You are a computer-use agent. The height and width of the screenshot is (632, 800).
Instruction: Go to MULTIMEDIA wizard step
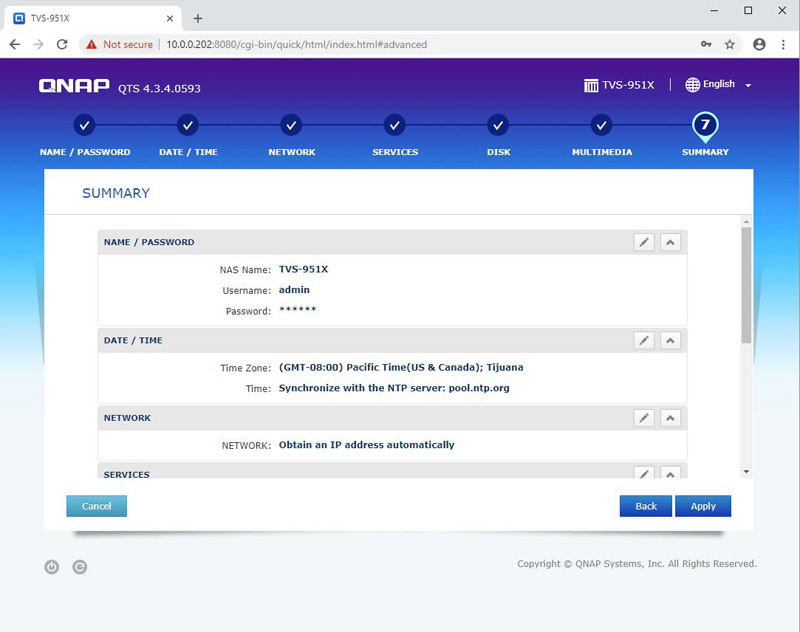[x=602, y=125]
